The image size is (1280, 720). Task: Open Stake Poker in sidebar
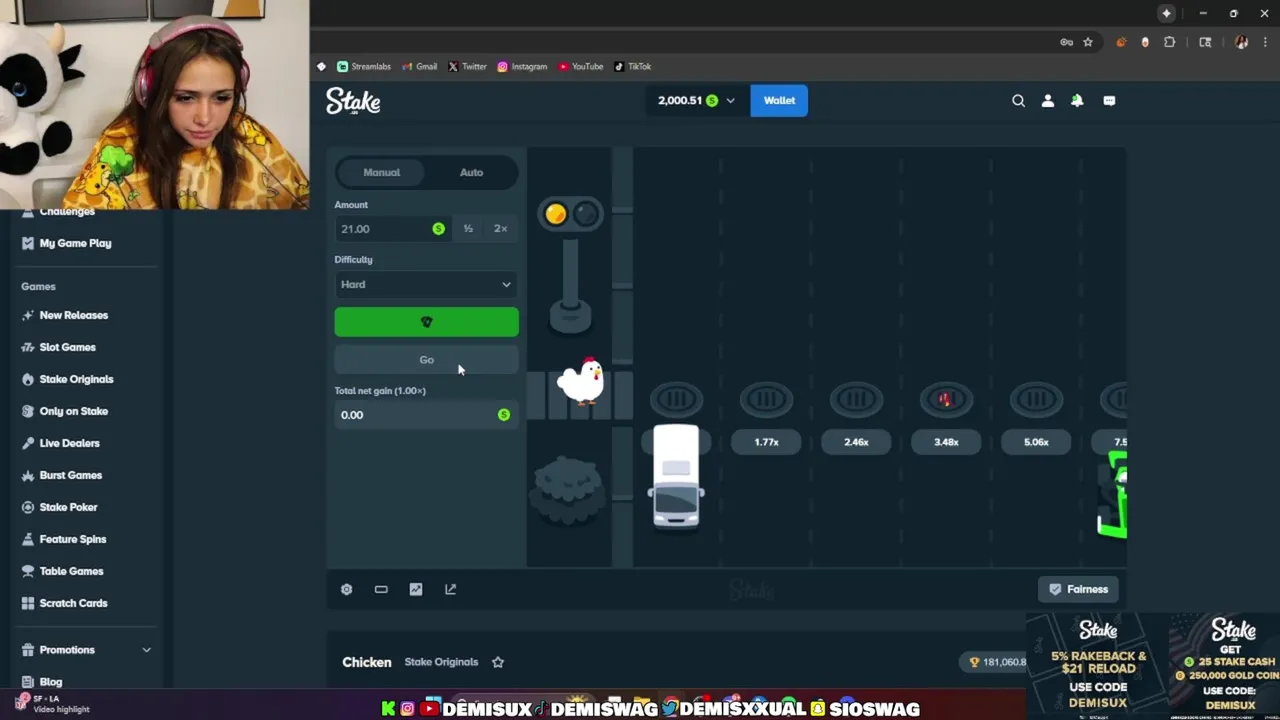pos(60,507)
